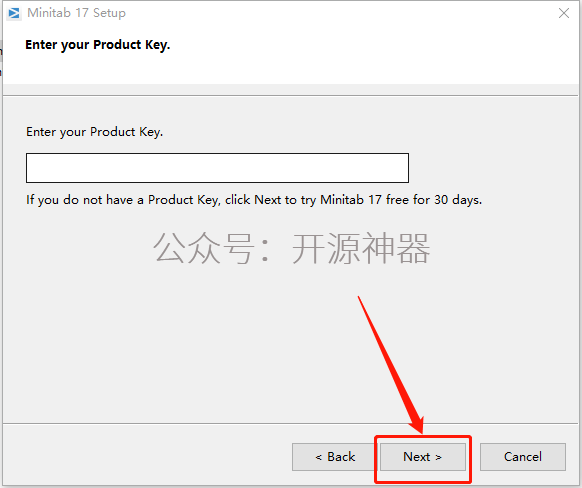
Task: Click the 30-day free trial notice text
Action: click(x=254, y=200)
